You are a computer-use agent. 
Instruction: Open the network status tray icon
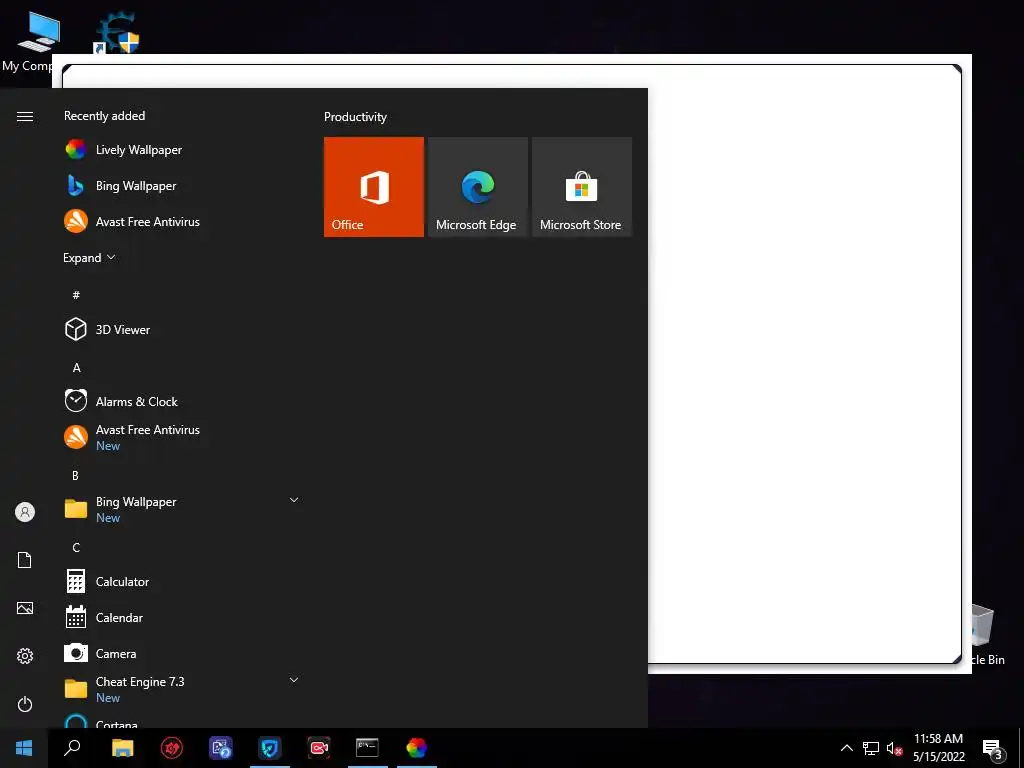click(x=871, y=748)
